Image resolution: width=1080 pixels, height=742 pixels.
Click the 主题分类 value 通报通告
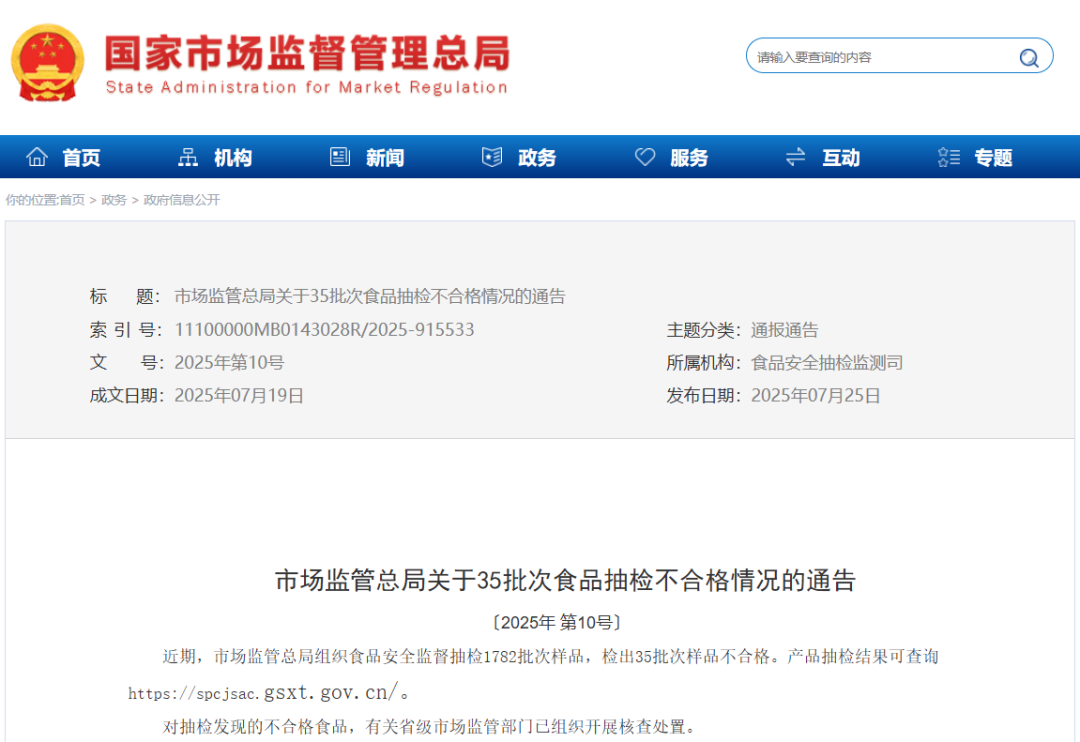[785, 330]
